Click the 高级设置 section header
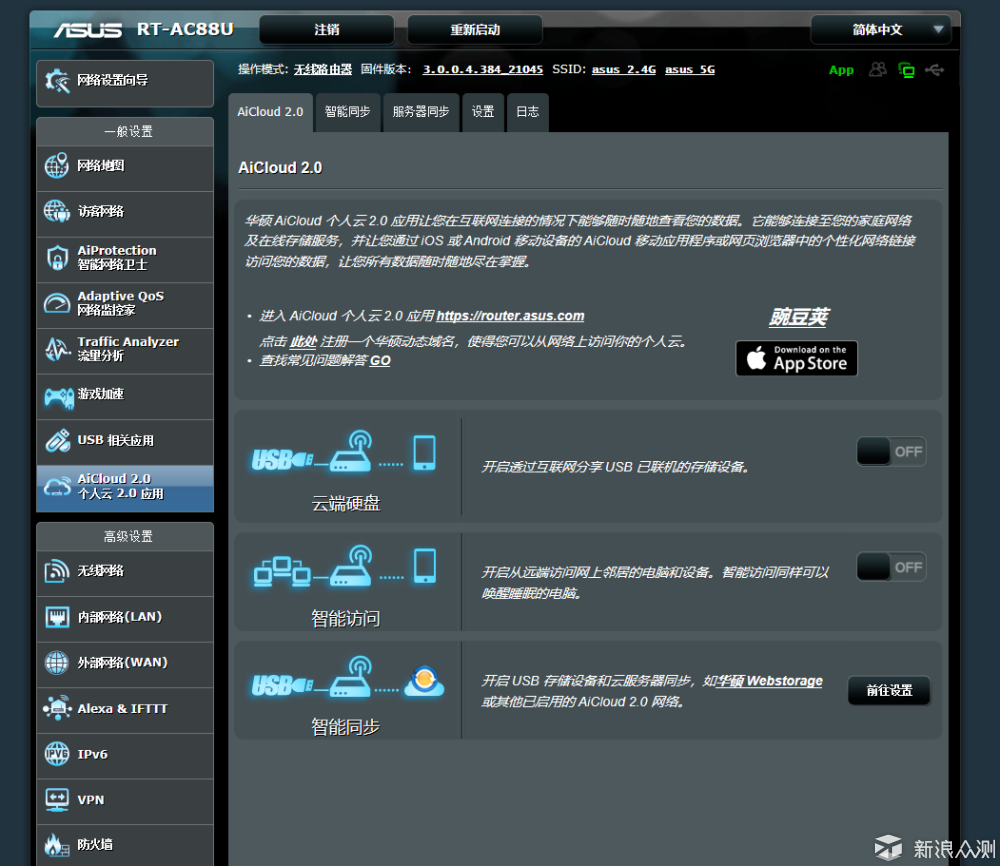 click(x=125, y=536)
